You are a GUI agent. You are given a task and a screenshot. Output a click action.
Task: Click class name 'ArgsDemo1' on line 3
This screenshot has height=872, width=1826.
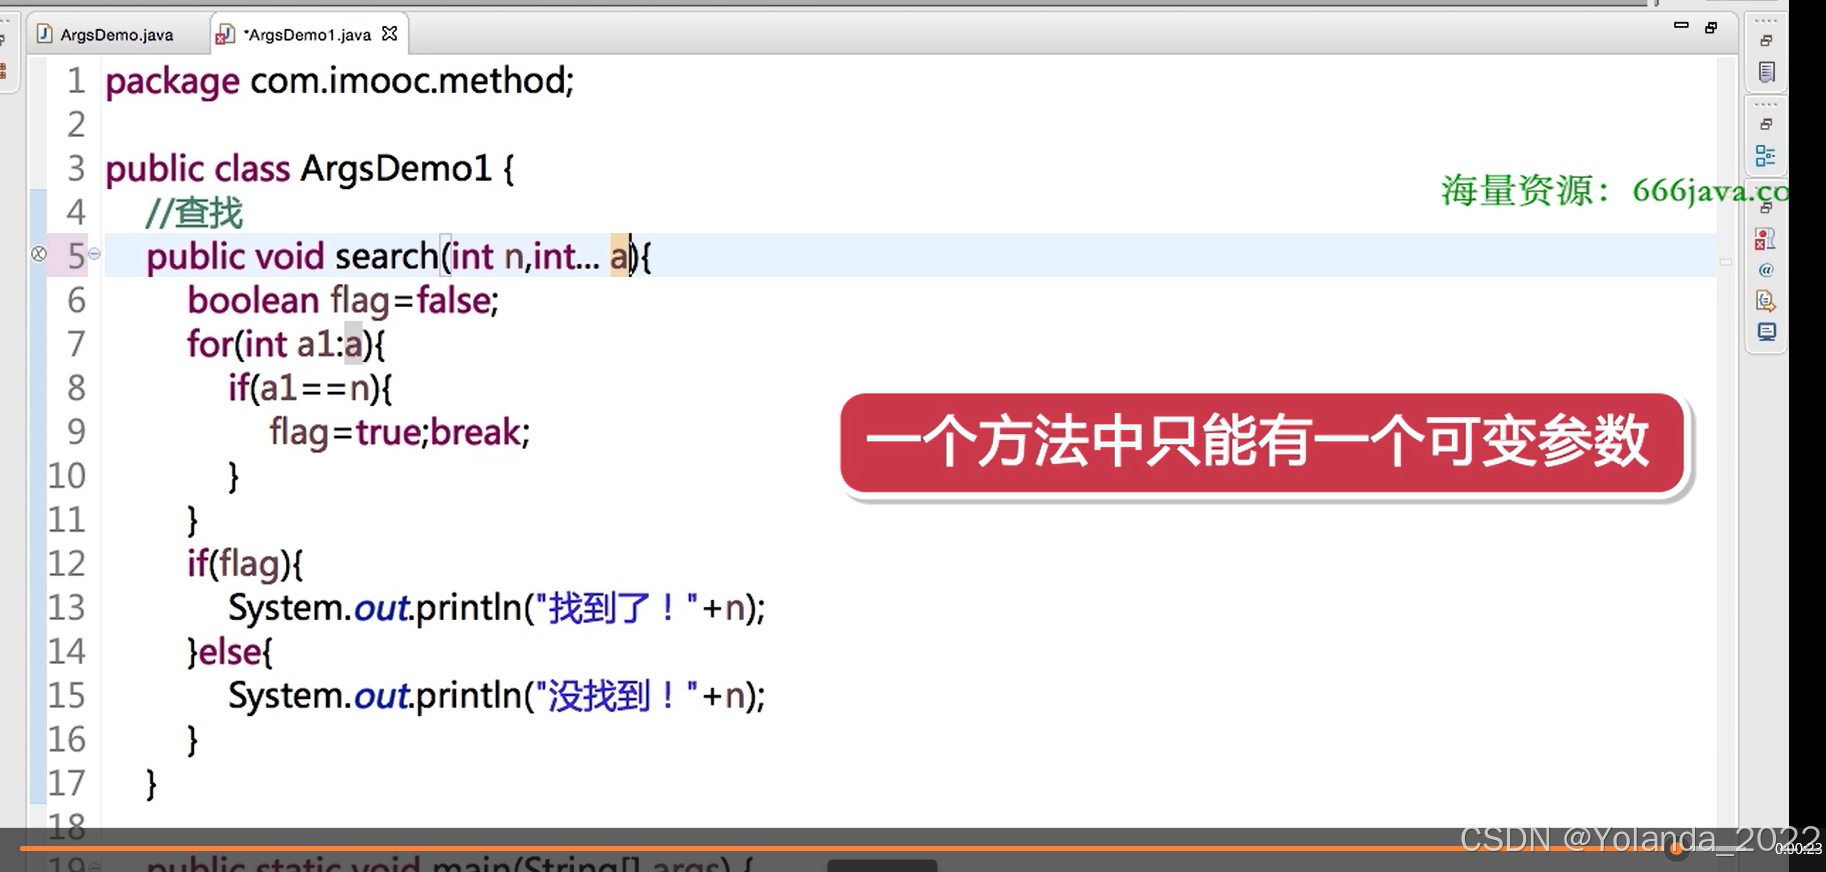[396, 169]
